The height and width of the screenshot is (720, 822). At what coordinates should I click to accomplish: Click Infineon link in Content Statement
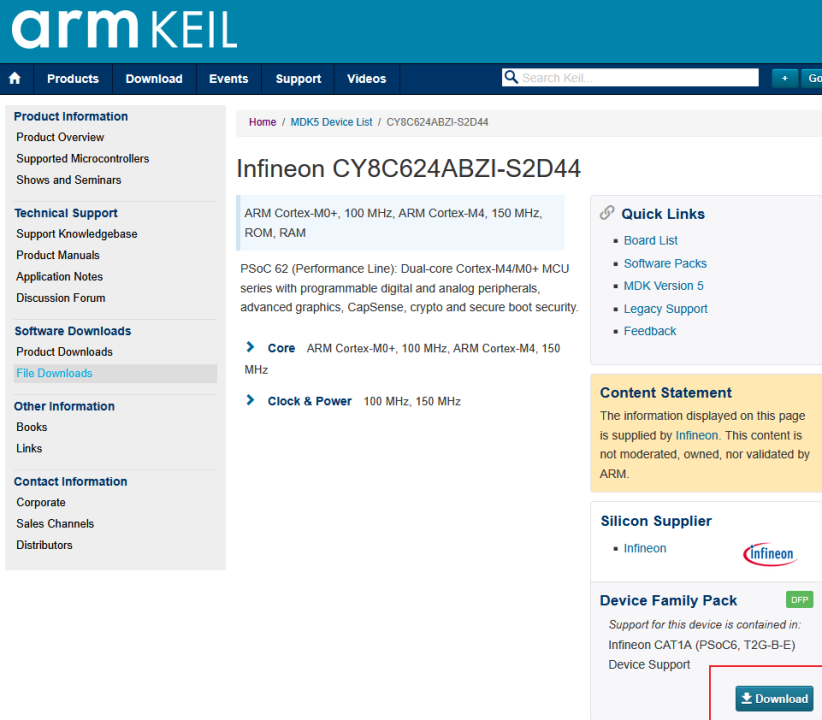click(697, 435)
